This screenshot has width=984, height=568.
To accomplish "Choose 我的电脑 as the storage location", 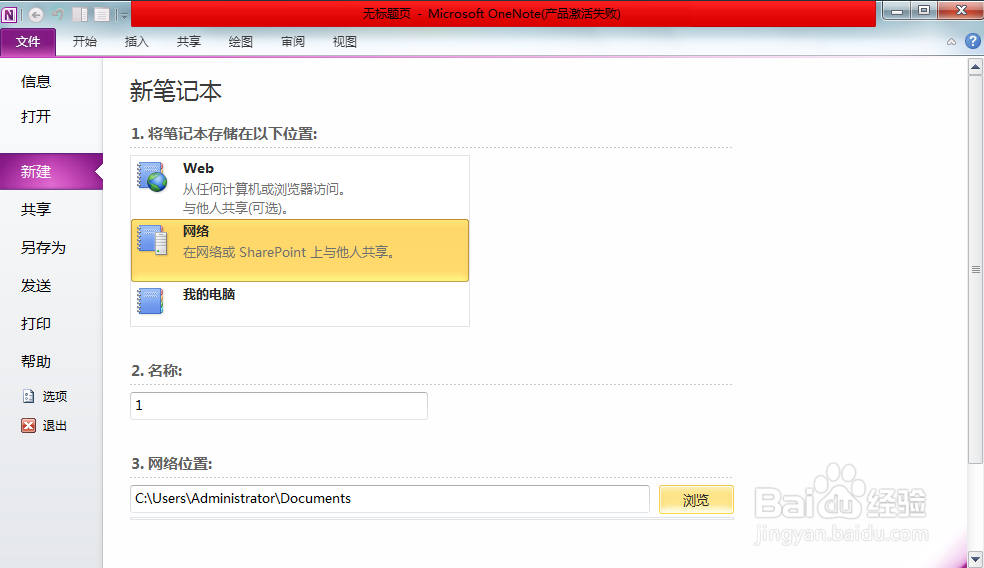I will point(300,304).
